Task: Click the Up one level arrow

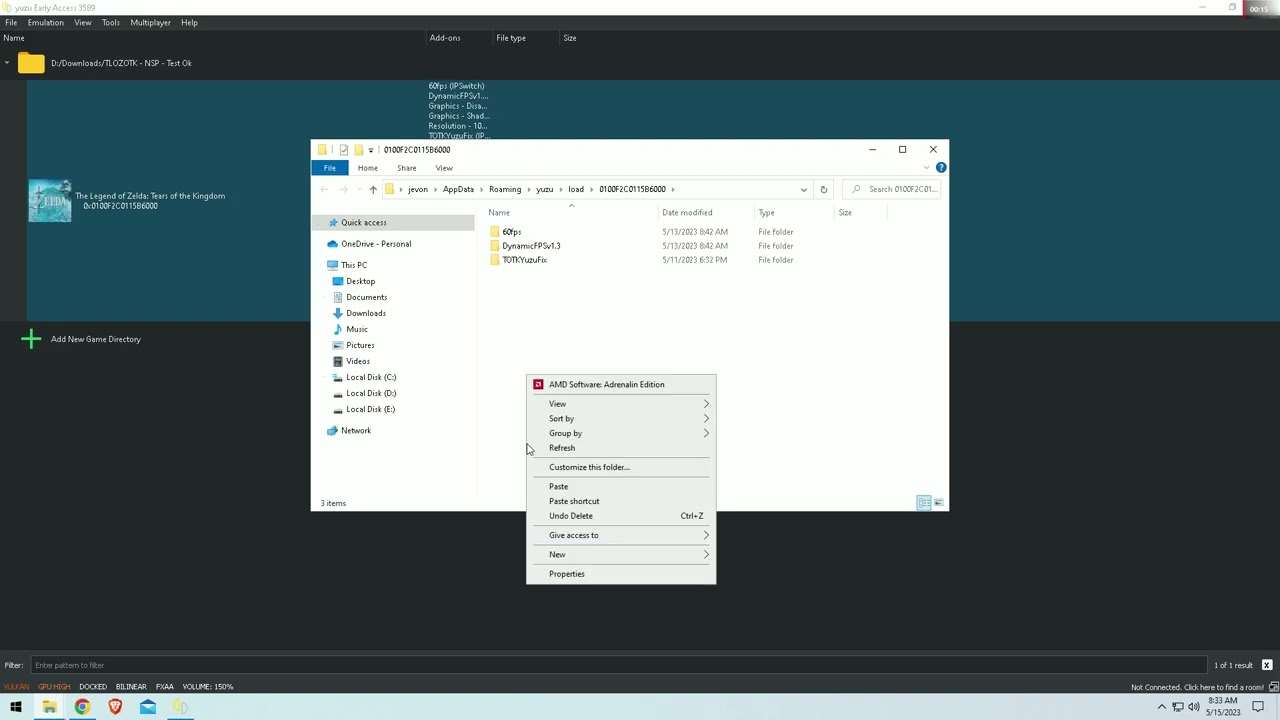Action: (373, 189)
